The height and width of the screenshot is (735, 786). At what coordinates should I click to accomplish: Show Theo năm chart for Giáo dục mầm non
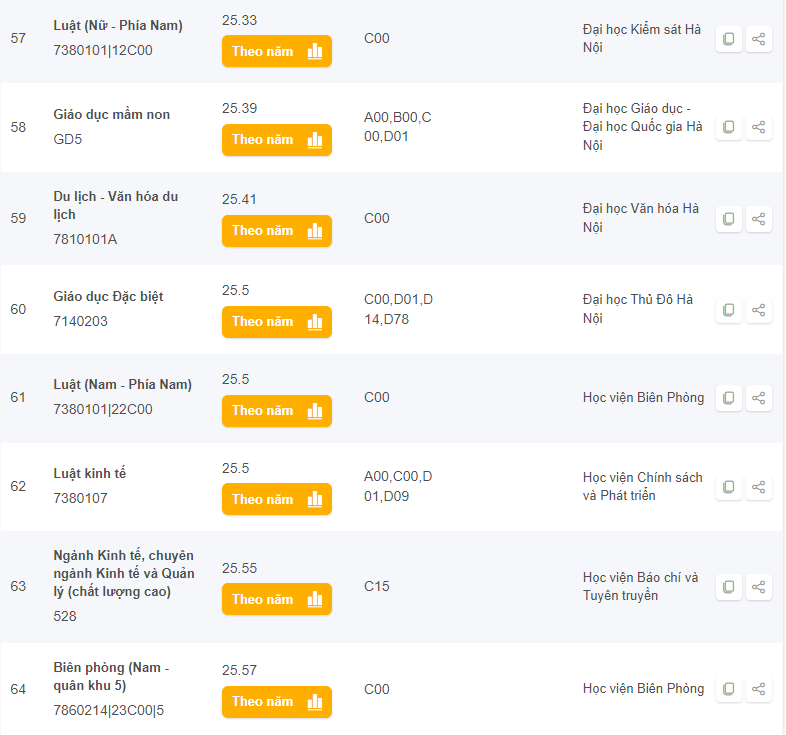[x=276, y=140]
